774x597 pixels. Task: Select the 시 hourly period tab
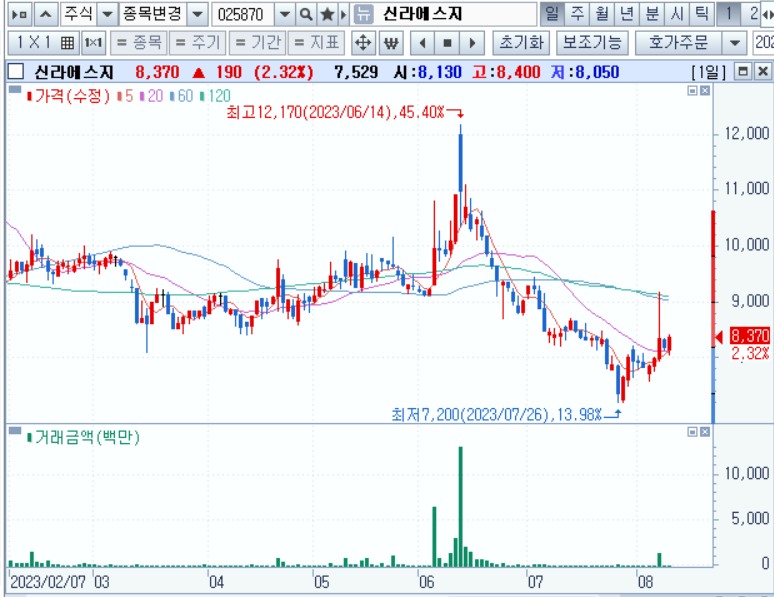[x=677, y=14]
